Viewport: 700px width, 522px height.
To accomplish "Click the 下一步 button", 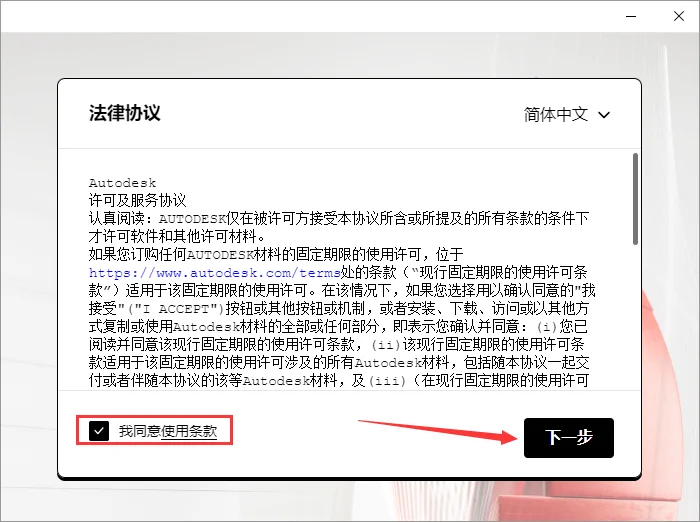I will click(x=568, y=438).
